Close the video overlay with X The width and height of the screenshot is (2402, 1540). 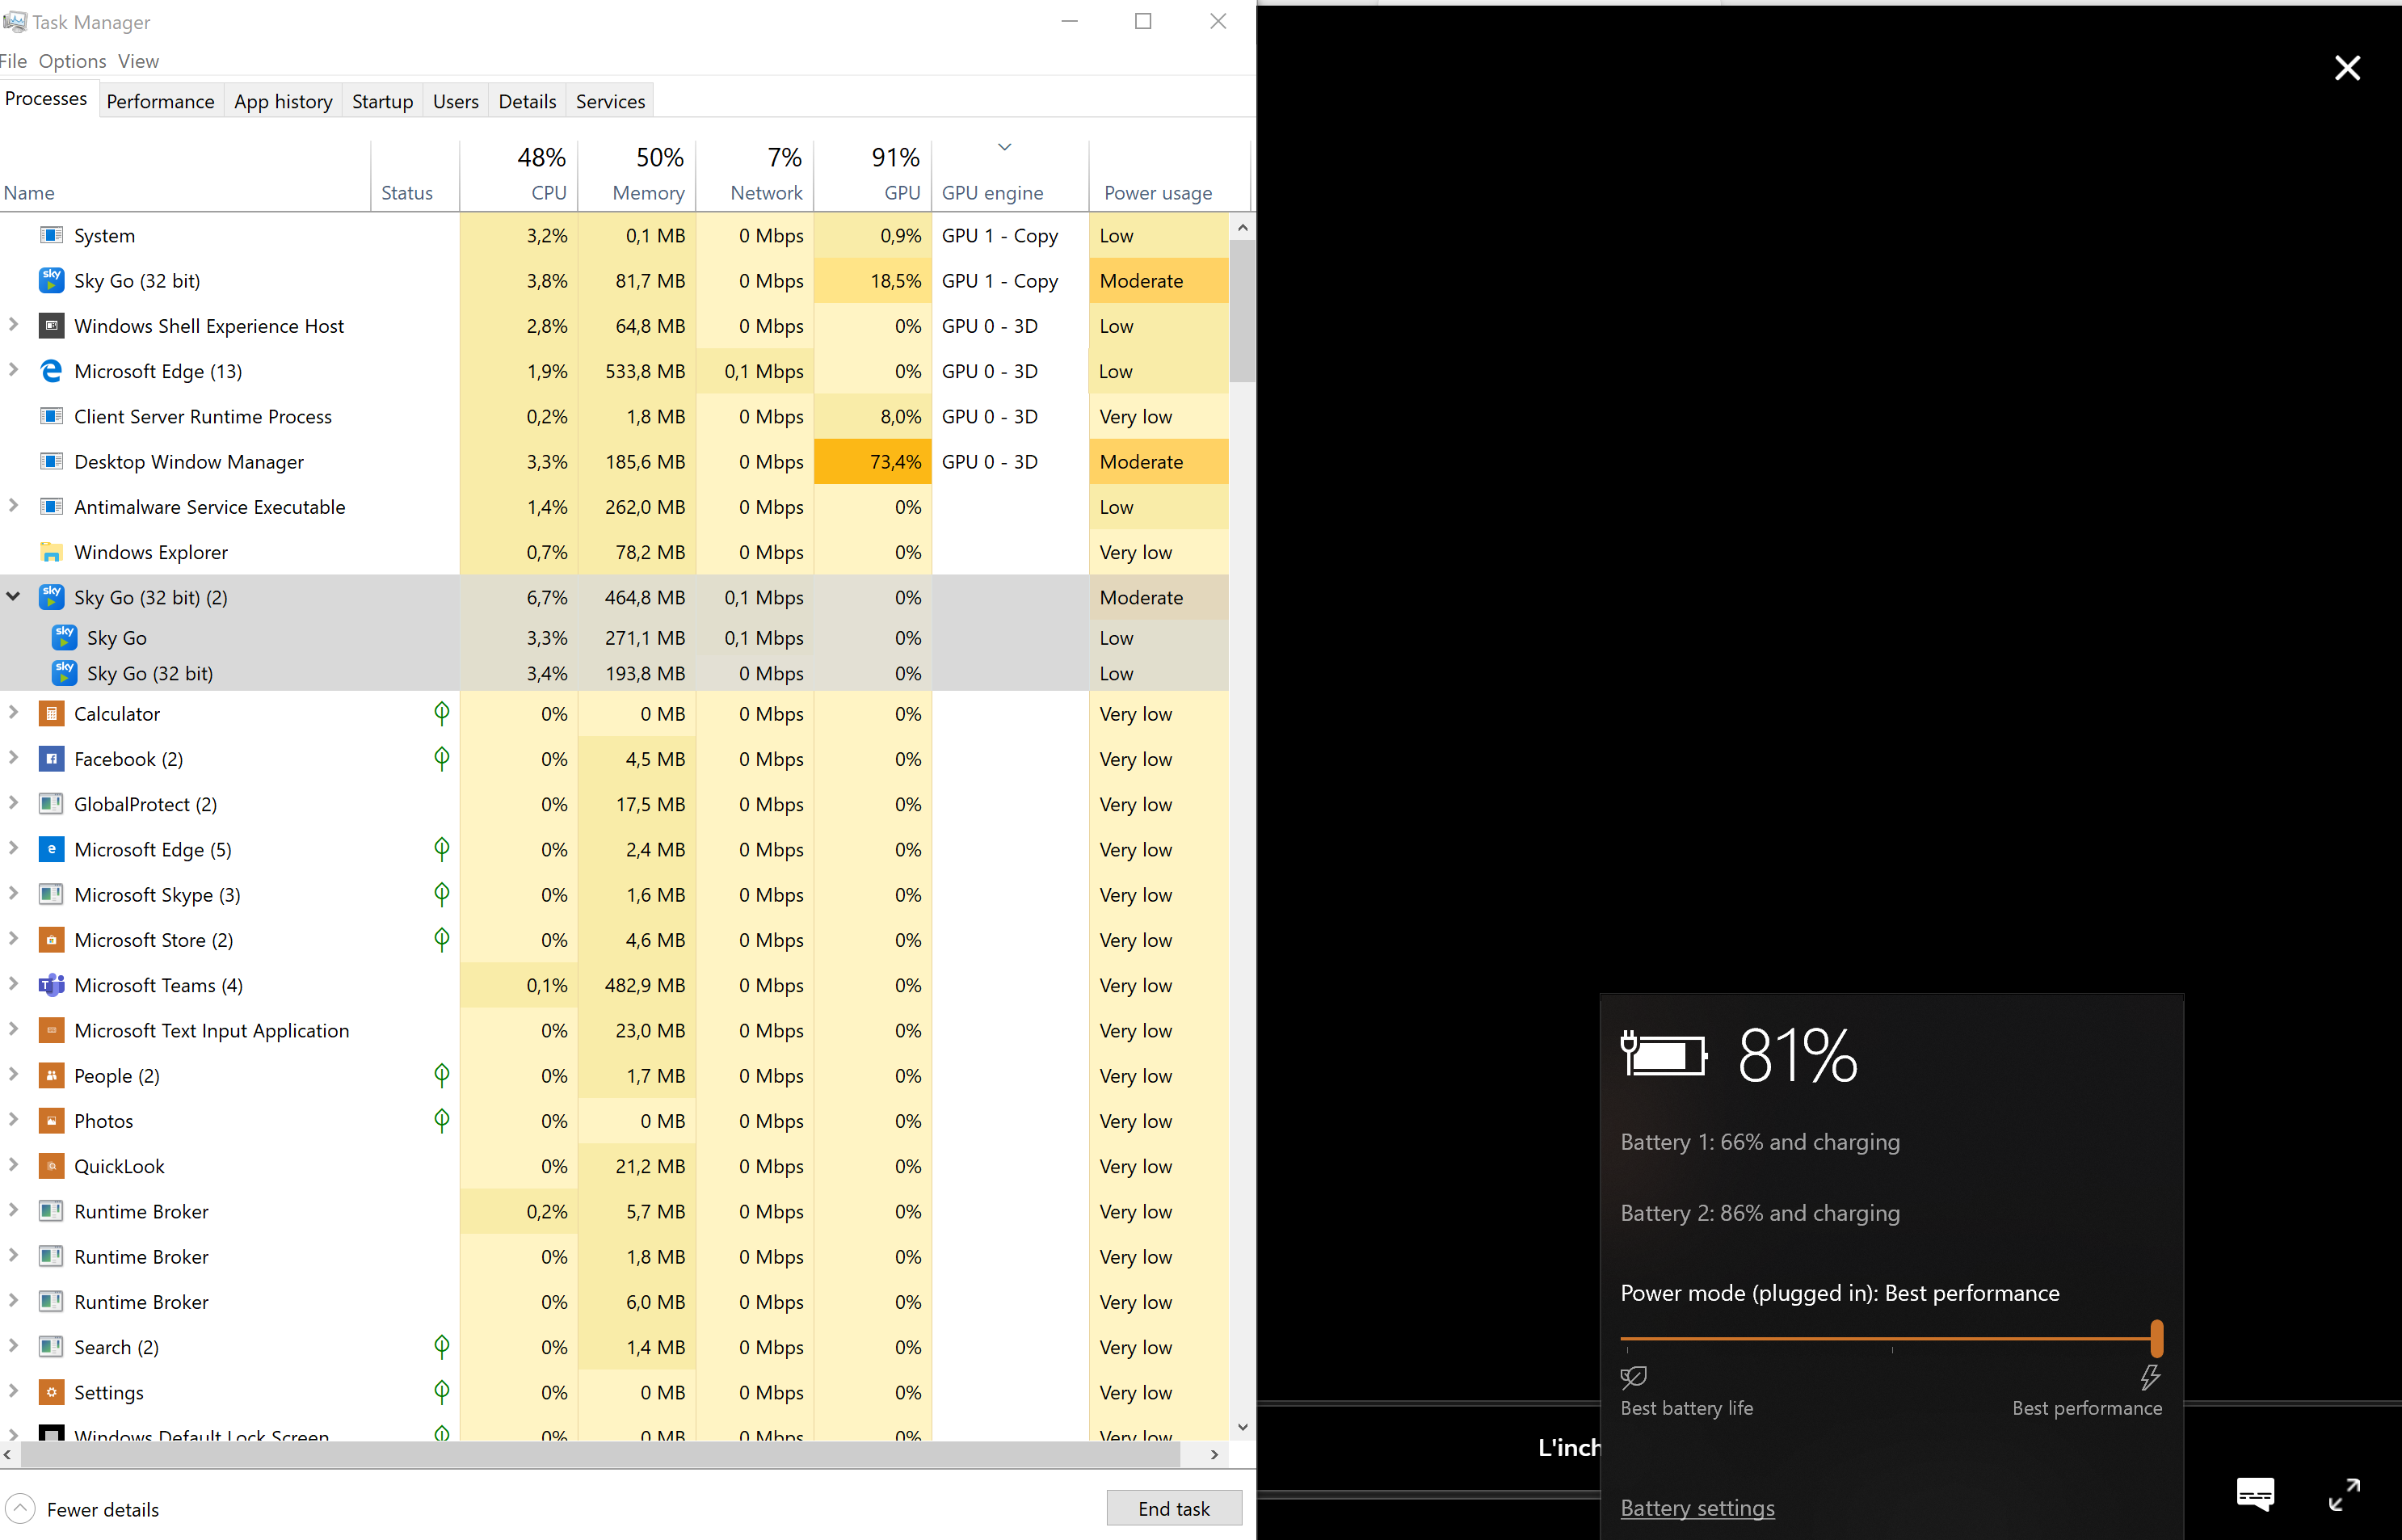click(x=2347, y=68)
